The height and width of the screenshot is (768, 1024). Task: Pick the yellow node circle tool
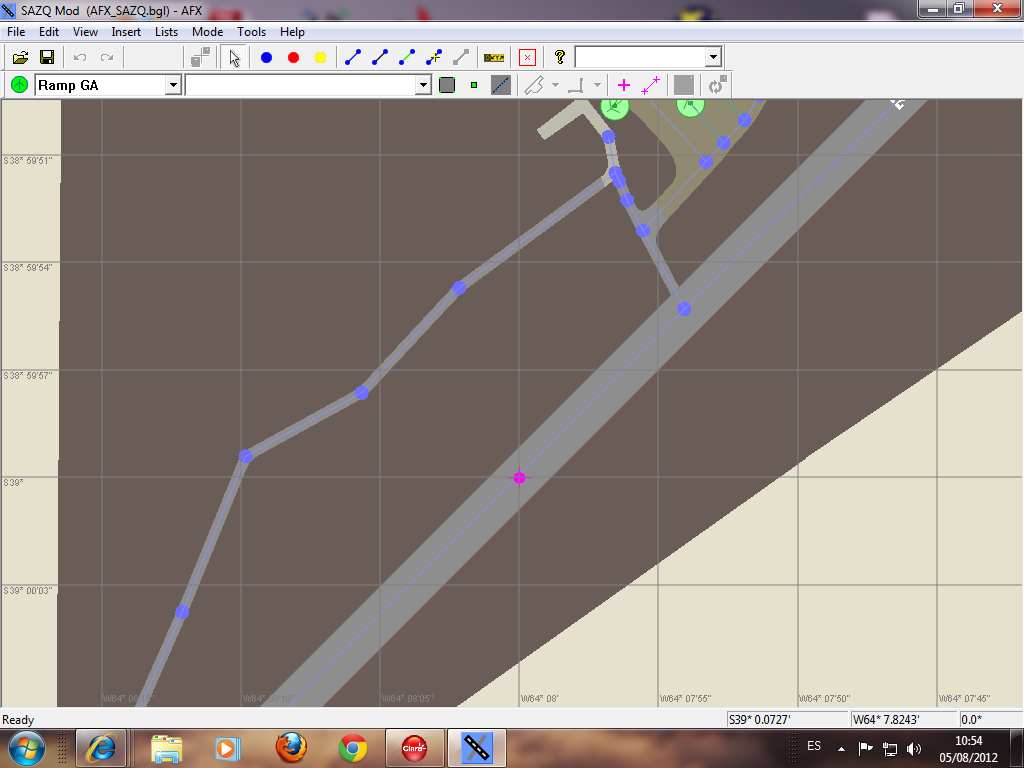(x=320, y=58)
